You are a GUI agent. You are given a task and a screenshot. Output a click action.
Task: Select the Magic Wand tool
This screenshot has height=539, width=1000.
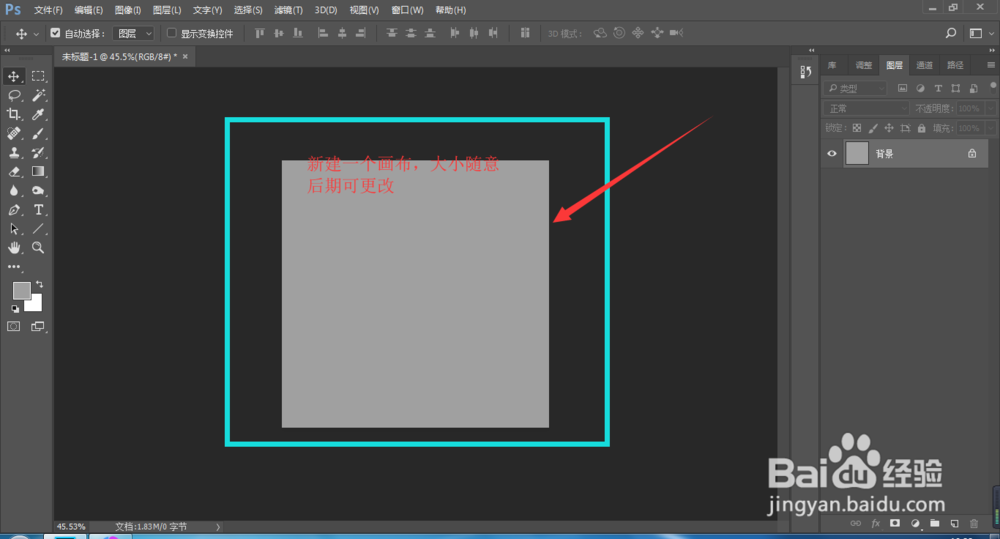(x=38, y=96)
